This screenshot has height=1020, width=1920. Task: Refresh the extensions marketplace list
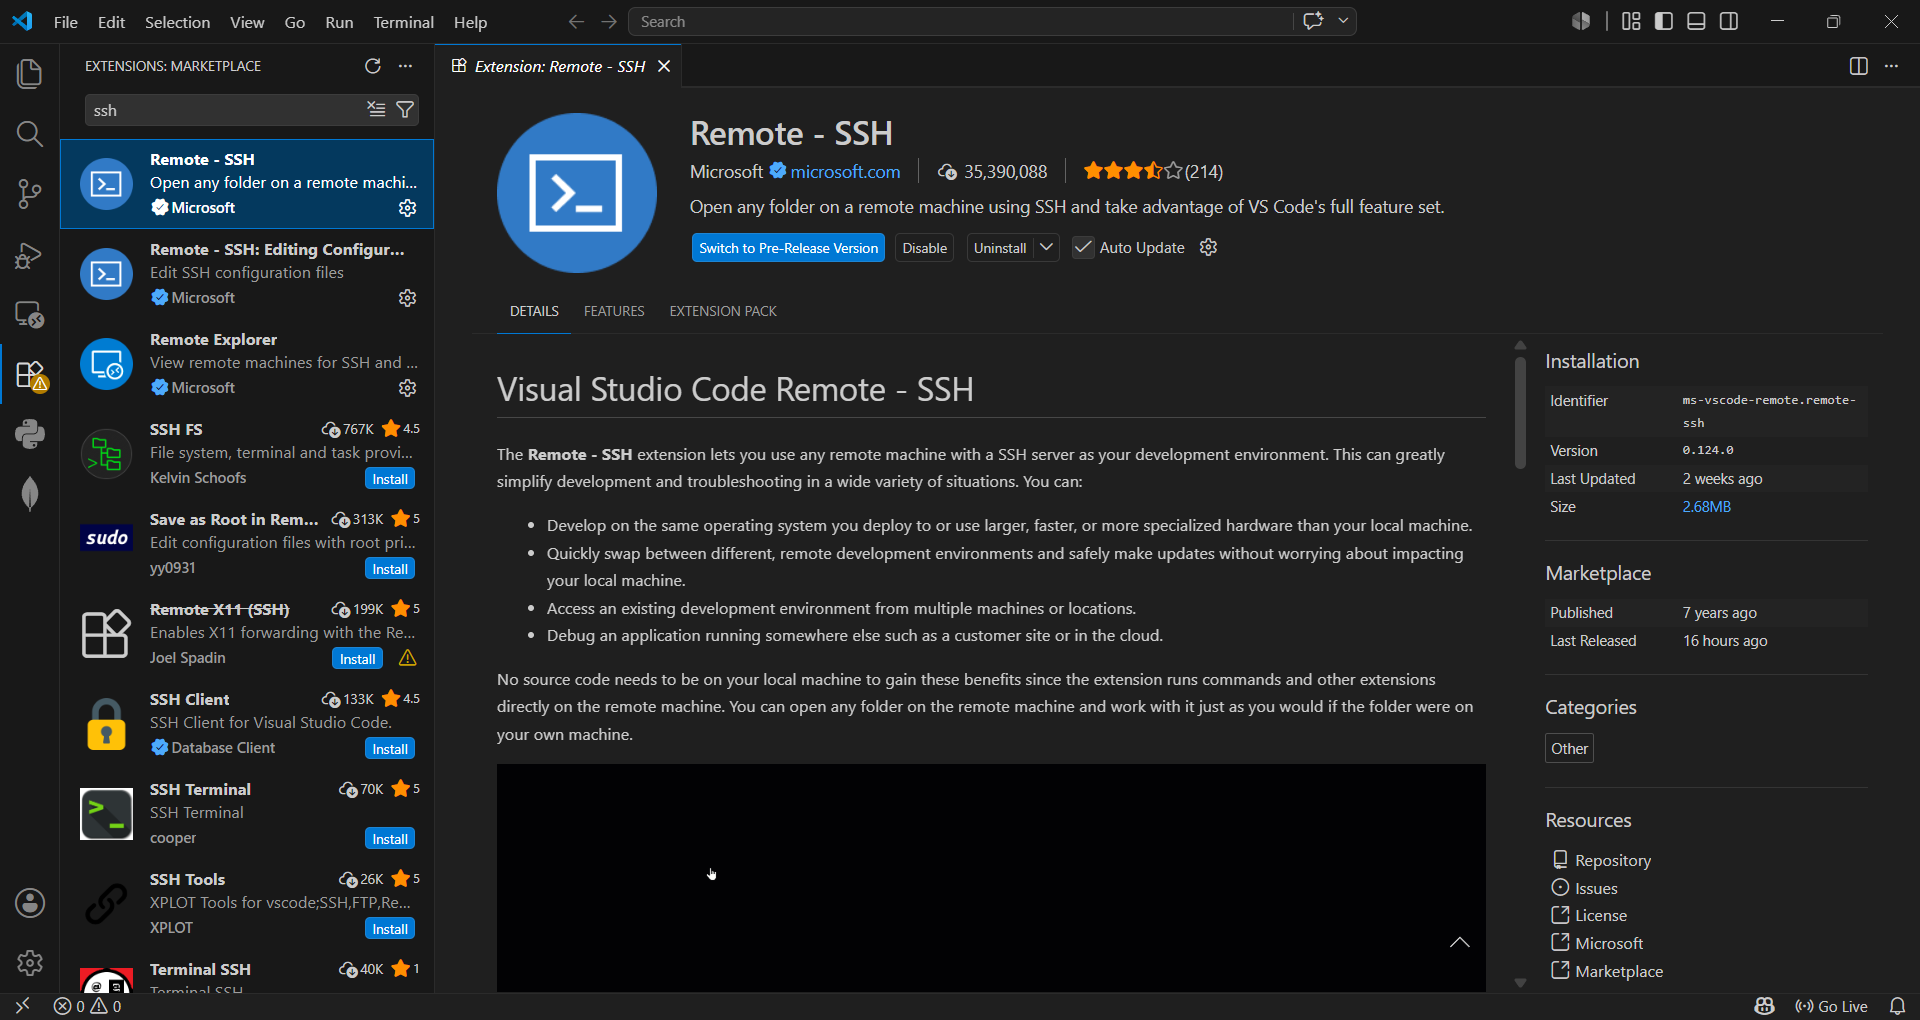(373, 66)
